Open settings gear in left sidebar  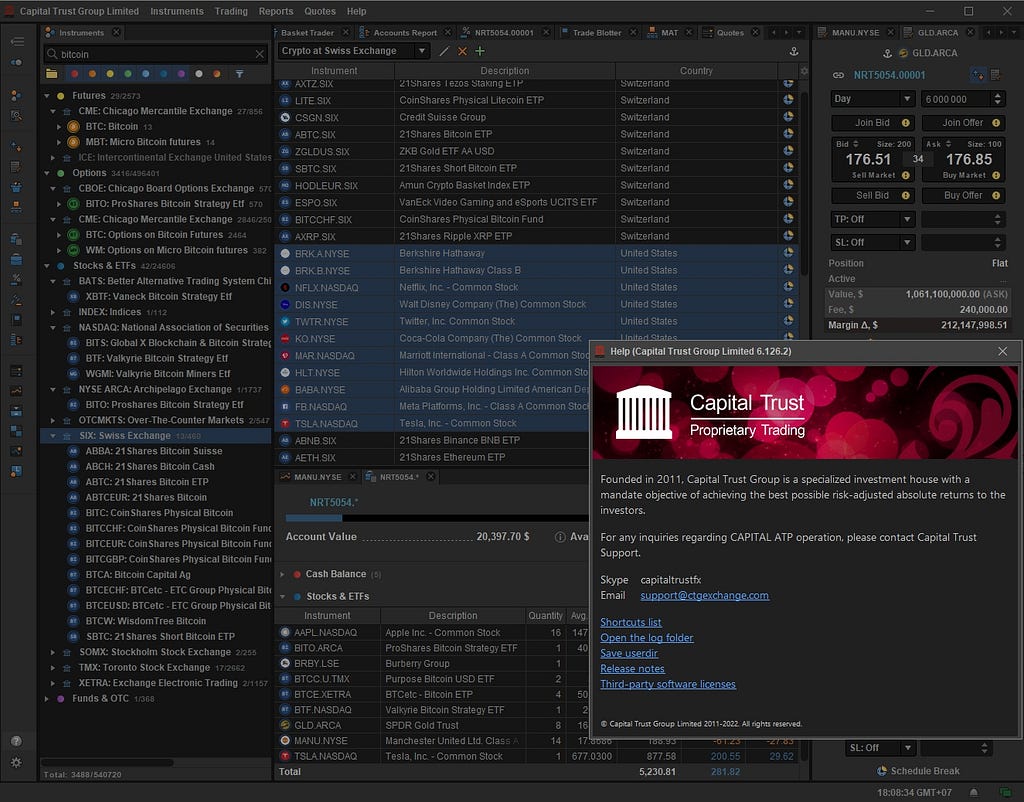pos(16,762)
